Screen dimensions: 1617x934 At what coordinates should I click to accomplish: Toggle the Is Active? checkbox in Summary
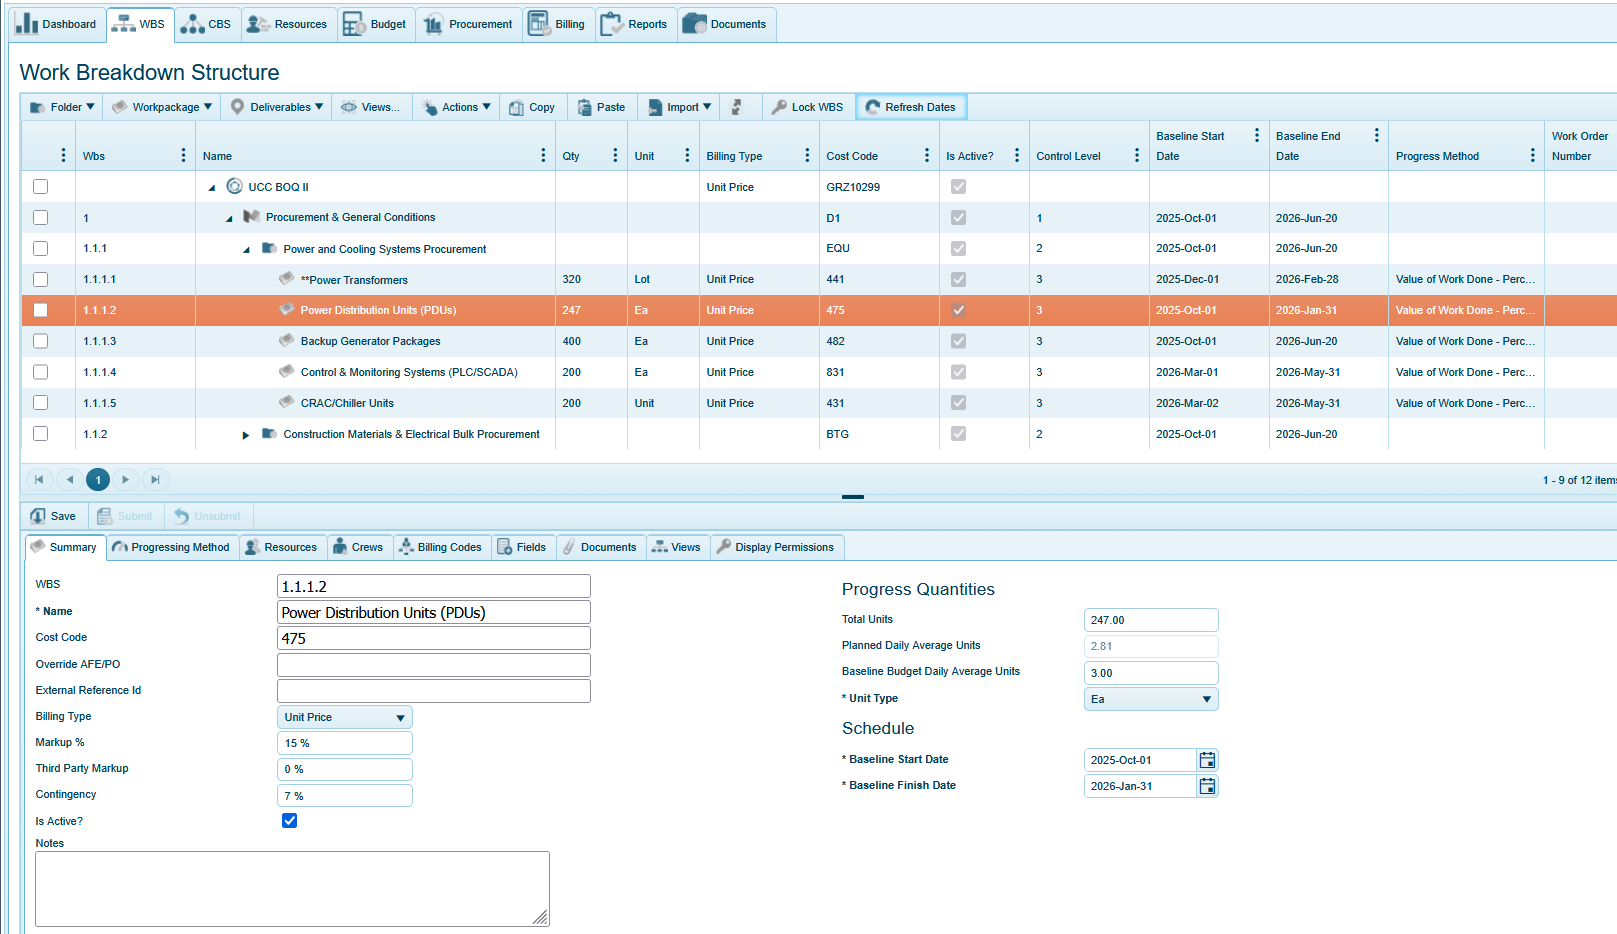(289, 821)
